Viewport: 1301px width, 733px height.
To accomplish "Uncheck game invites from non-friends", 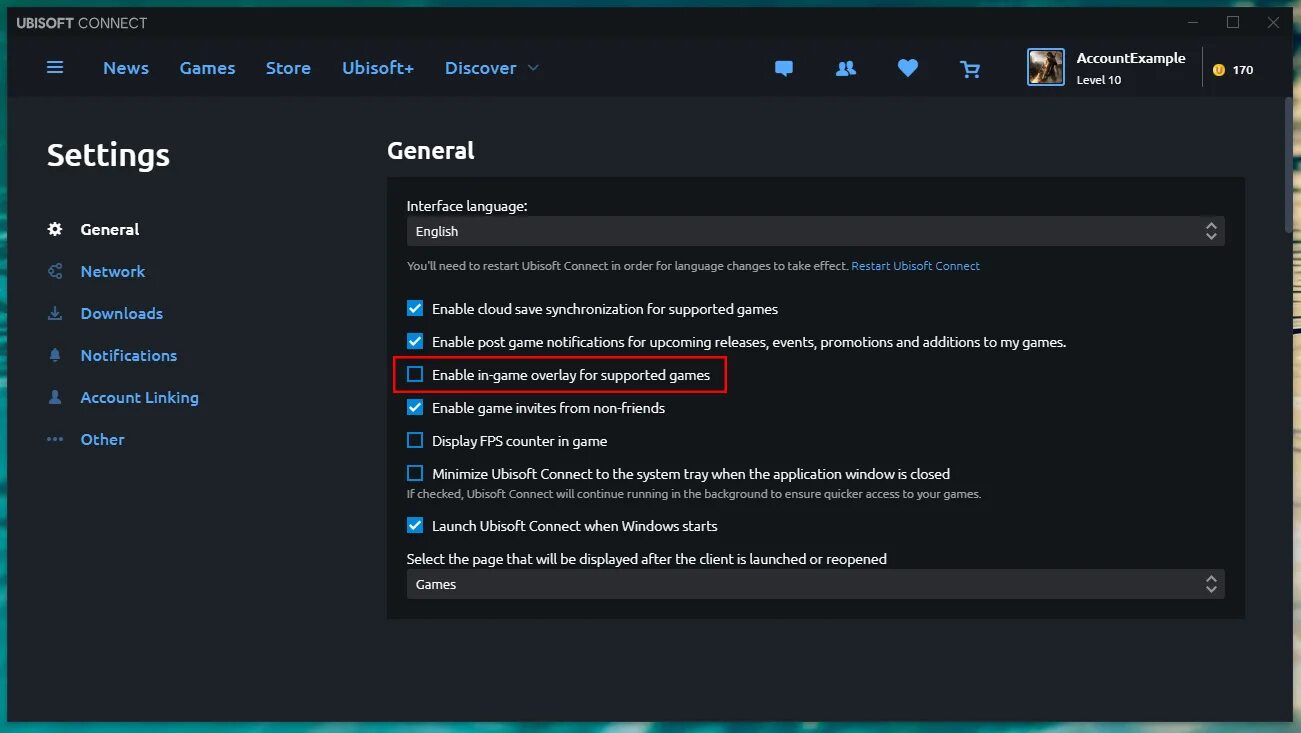I will (x=415, y=408).
